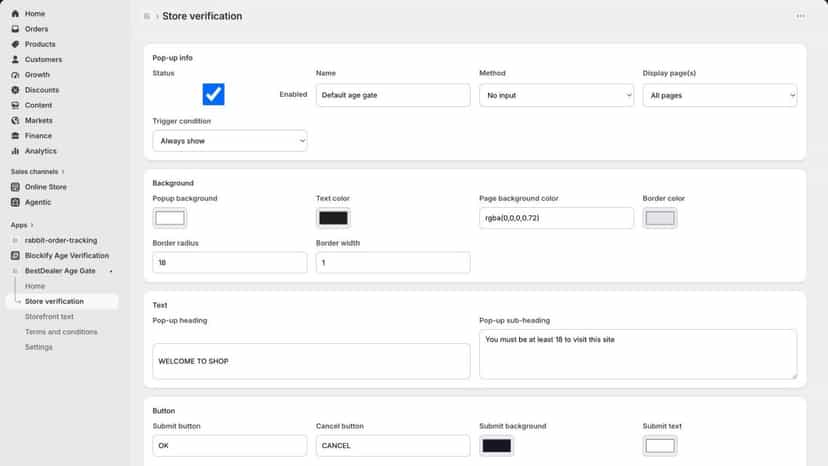Pick the Submit background color swatch
Image resolution: width=828 pixels, height=466 pixels.
pos(496,445)
